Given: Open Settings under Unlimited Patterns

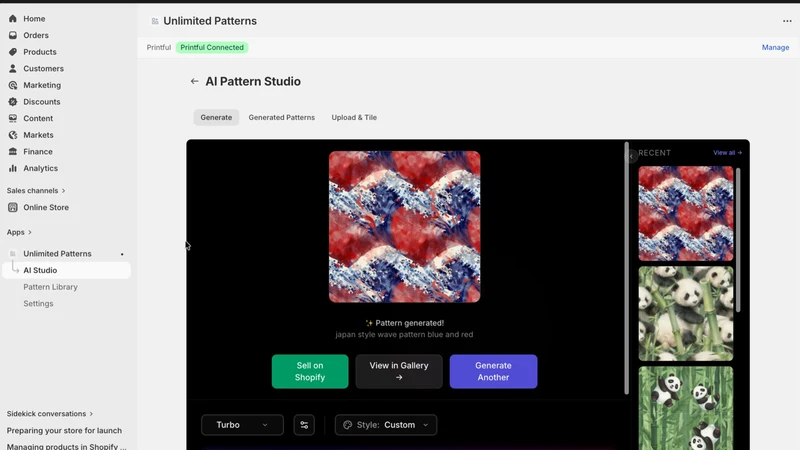Looking at the screenshot, I should 38,304.
